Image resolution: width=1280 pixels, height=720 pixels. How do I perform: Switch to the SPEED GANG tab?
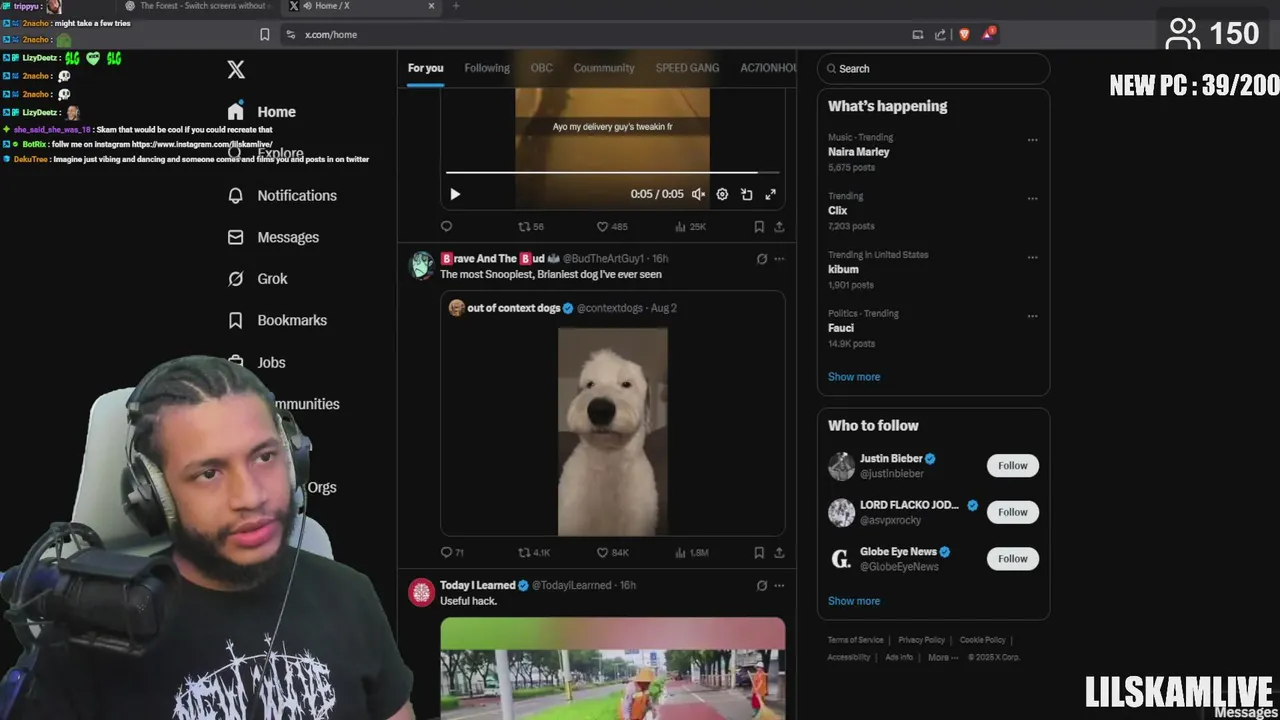point(687,68)
